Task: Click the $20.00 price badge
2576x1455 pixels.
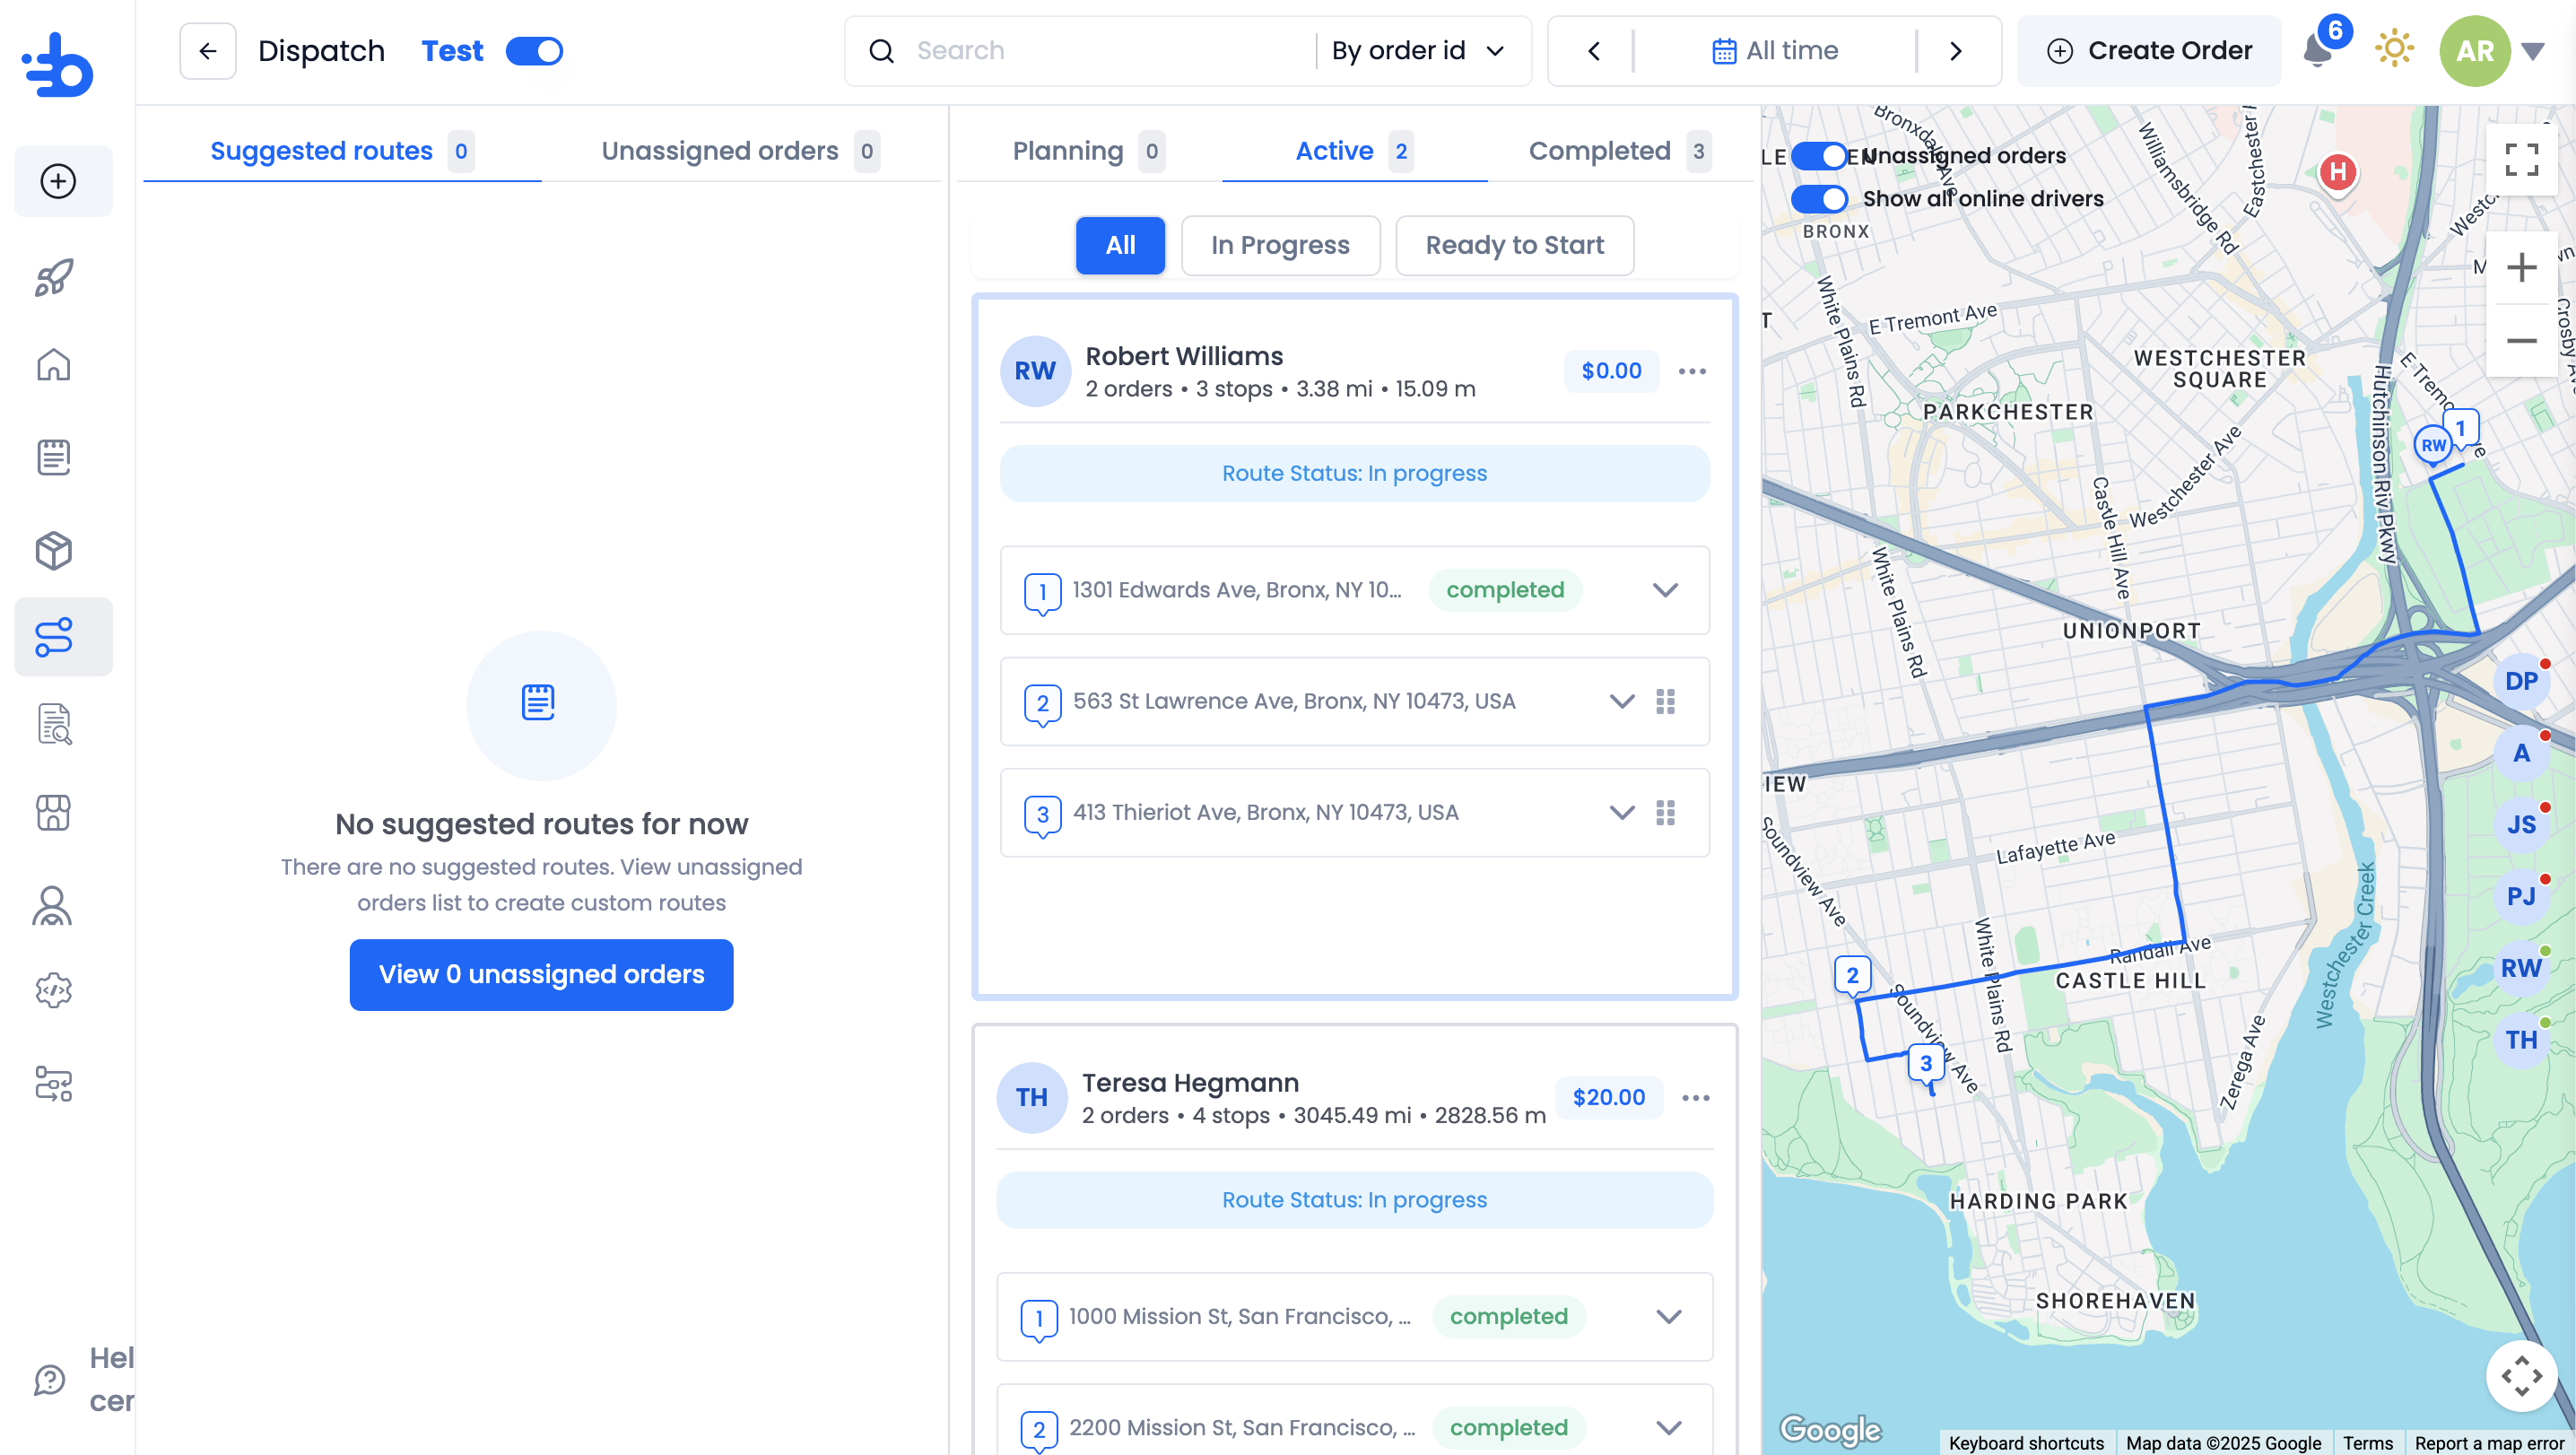Action: [1608, 1098]
